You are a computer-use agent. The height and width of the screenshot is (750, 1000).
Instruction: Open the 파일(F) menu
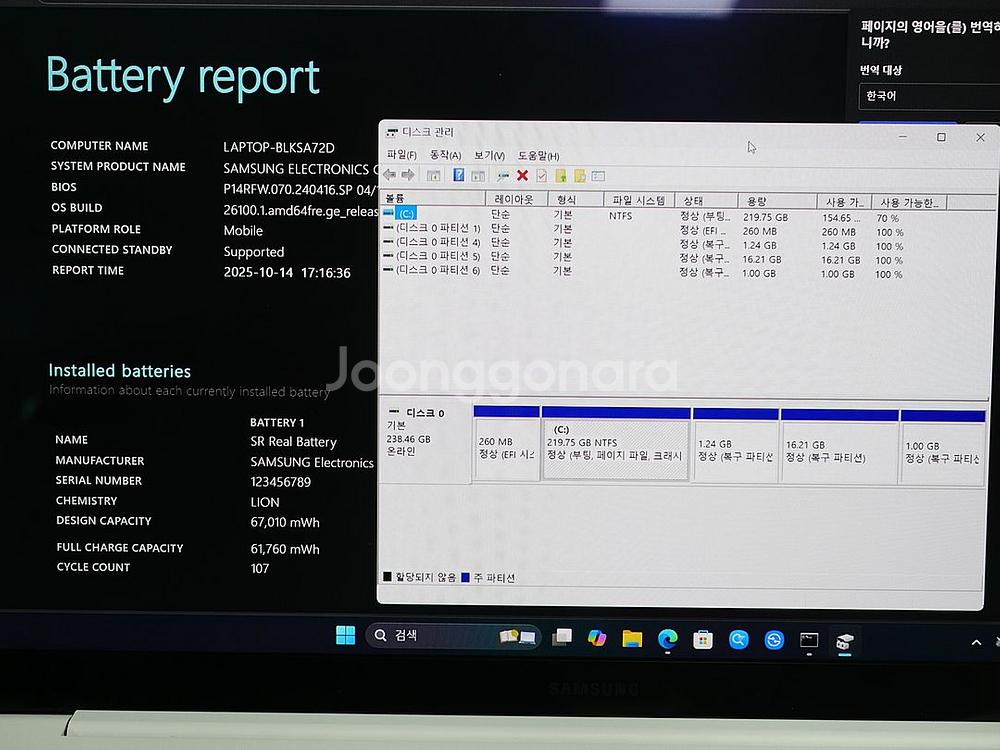[x=402, y=155]
